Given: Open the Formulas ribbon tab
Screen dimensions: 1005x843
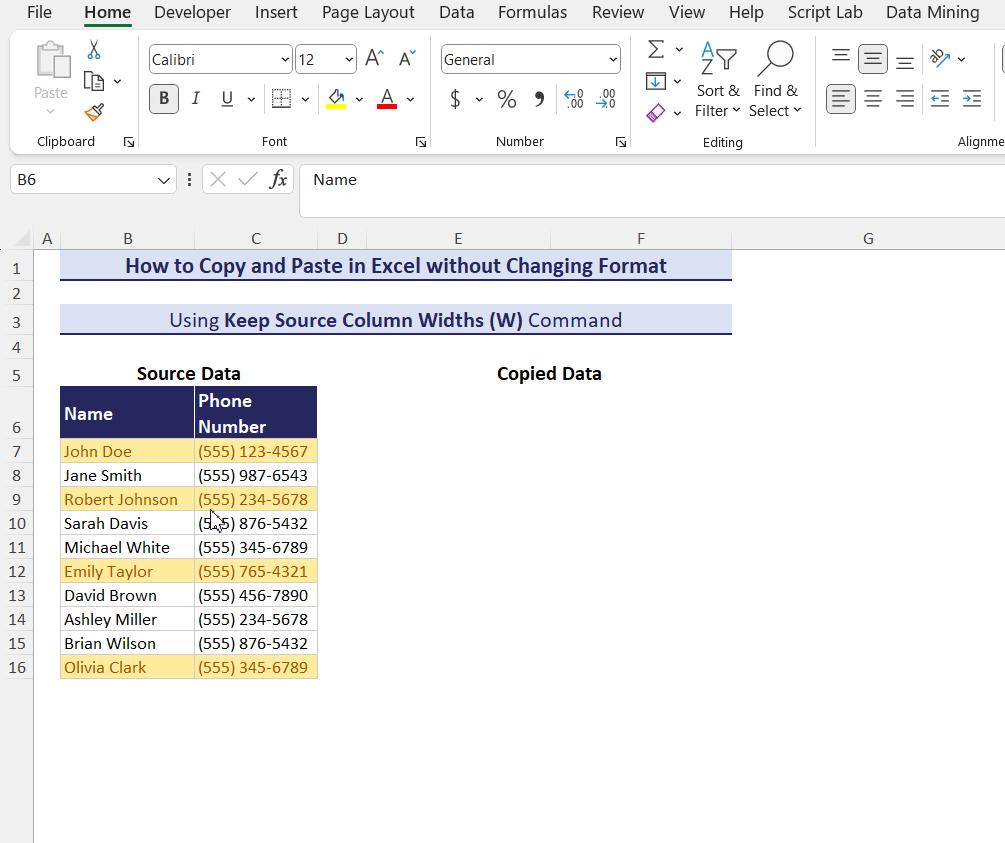Looking at the screenshot, I should coord(532,13).
